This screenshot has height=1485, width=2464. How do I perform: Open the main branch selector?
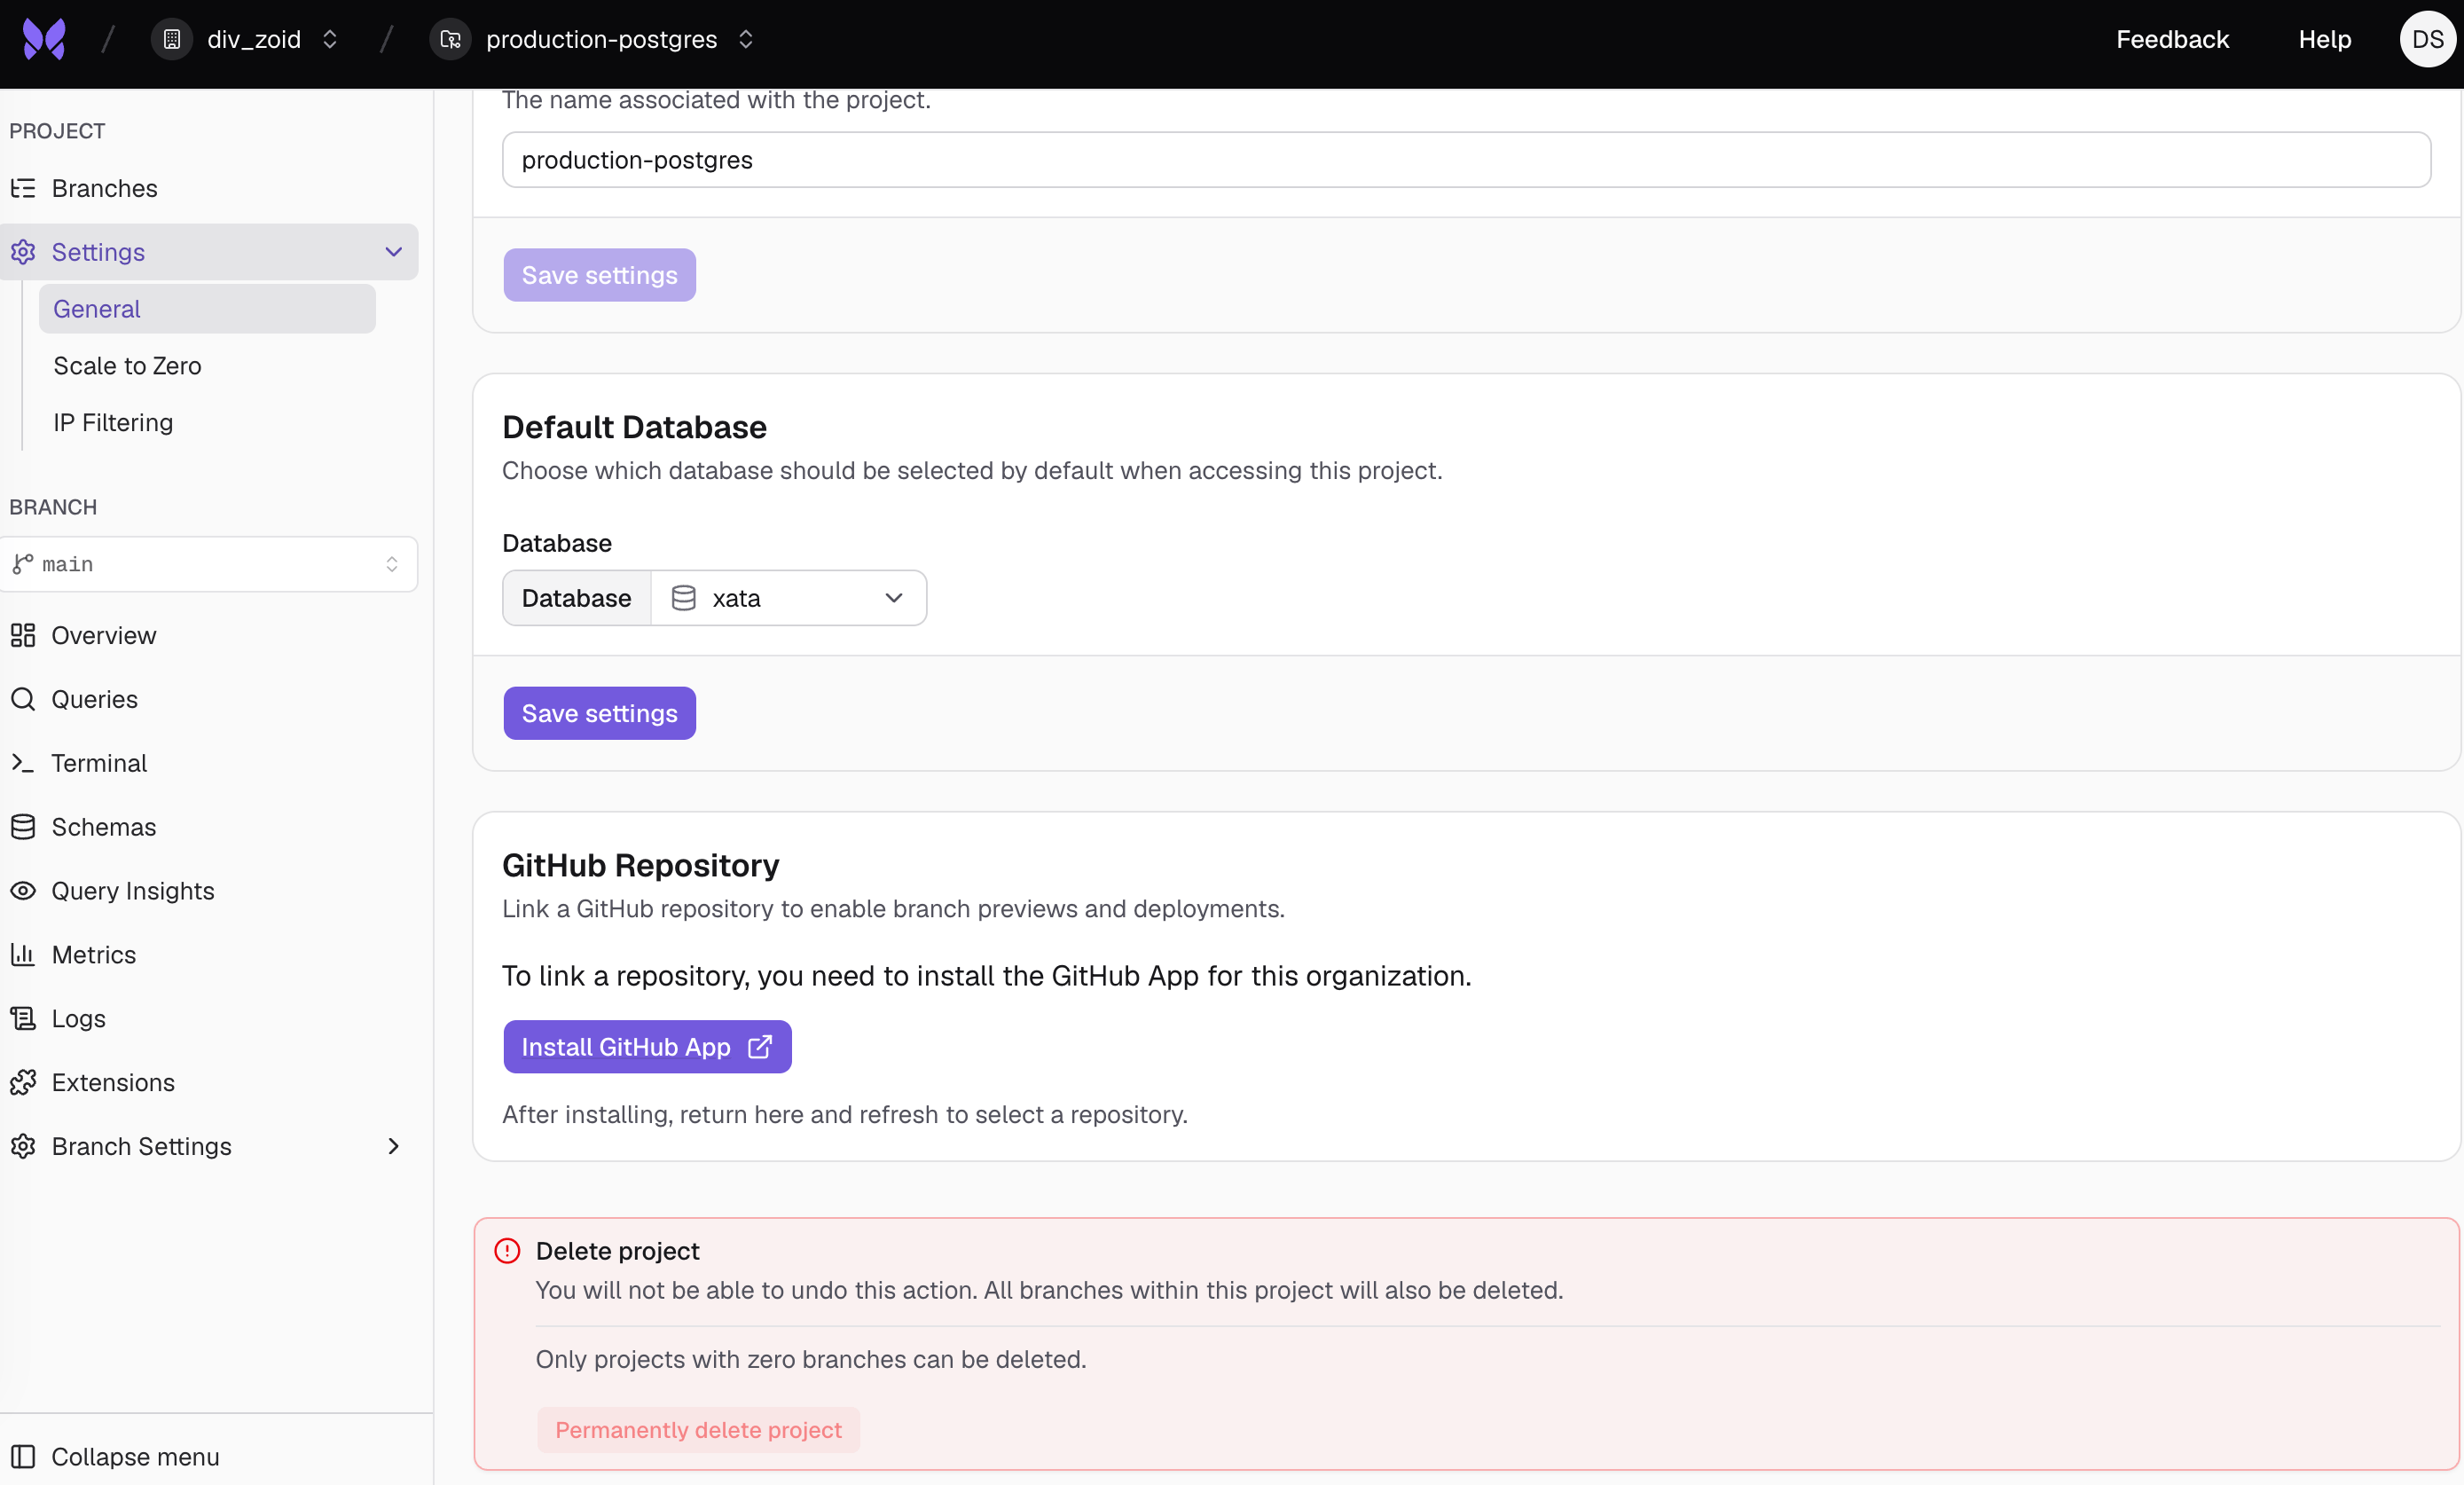[208, 564]
